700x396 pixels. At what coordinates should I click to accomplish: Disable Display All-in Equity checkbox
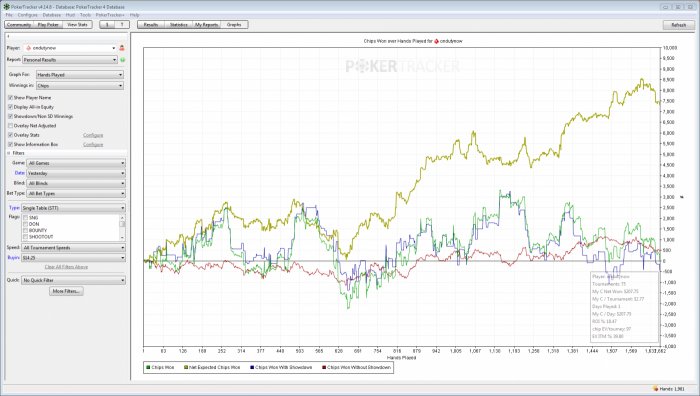10,107
